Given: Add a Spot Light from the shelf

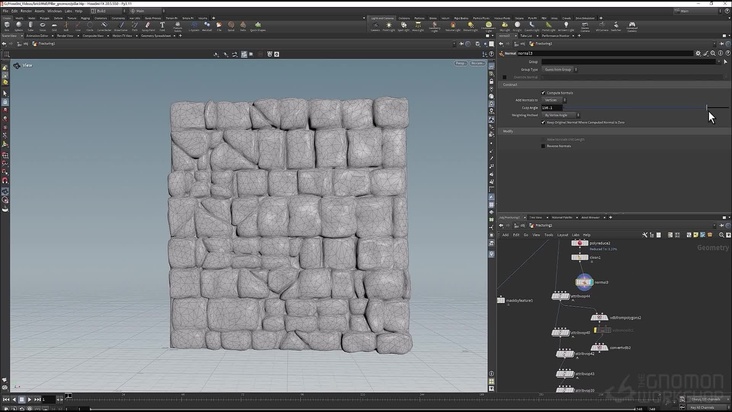Looking at the screenshot, I should 403,27.
